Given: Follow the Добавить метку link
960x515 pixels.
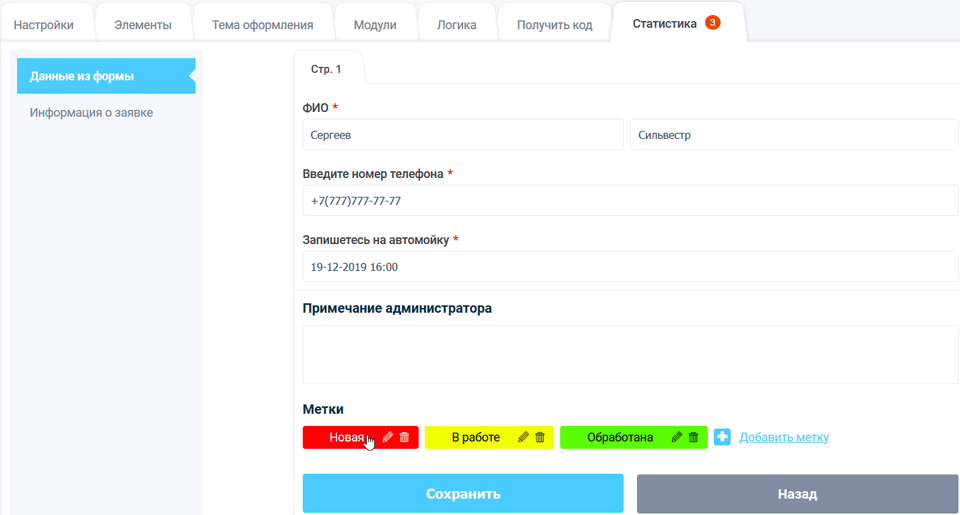Looking at the screenshot, I should (x=784, y=437).
